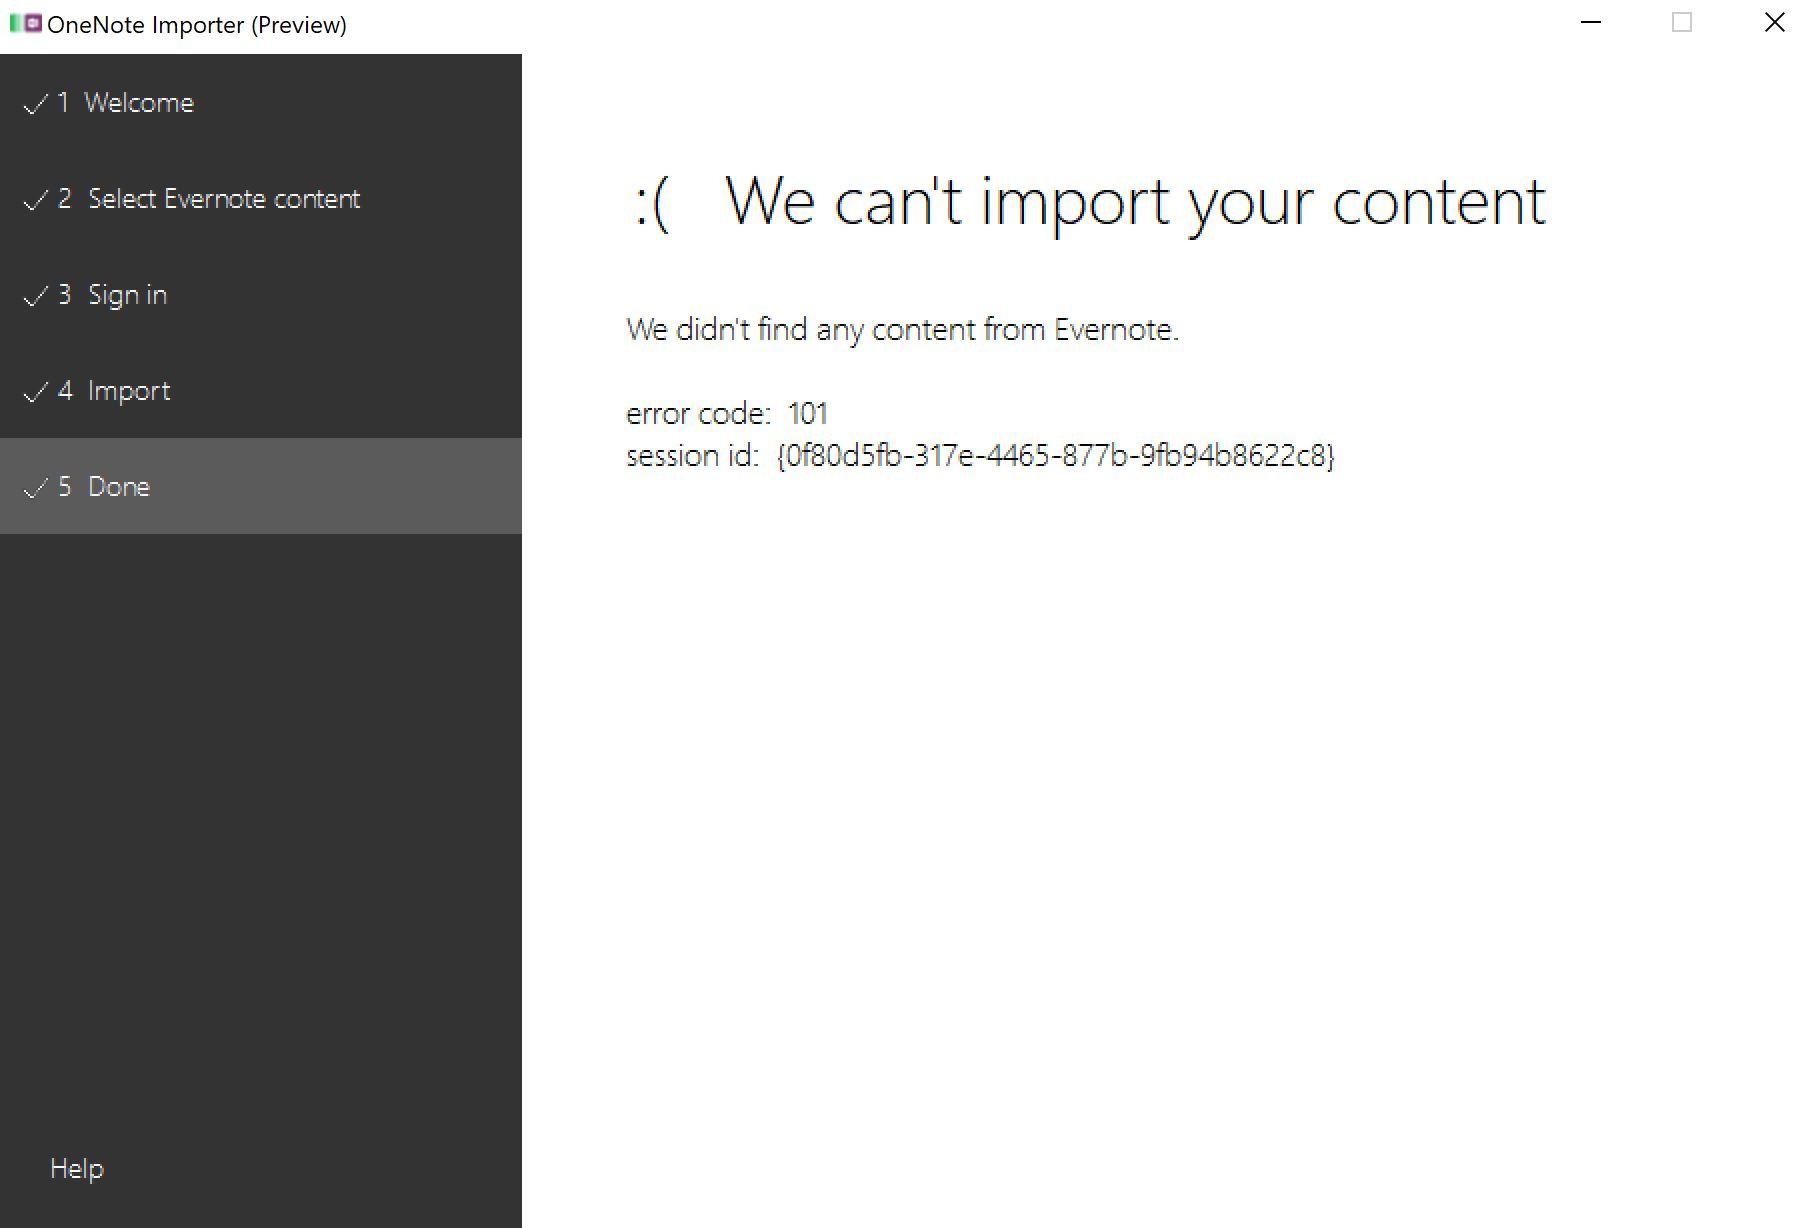Screen dimensions: 1816x1228
Task: Switch to the Import step
Action: pos(260,390)
